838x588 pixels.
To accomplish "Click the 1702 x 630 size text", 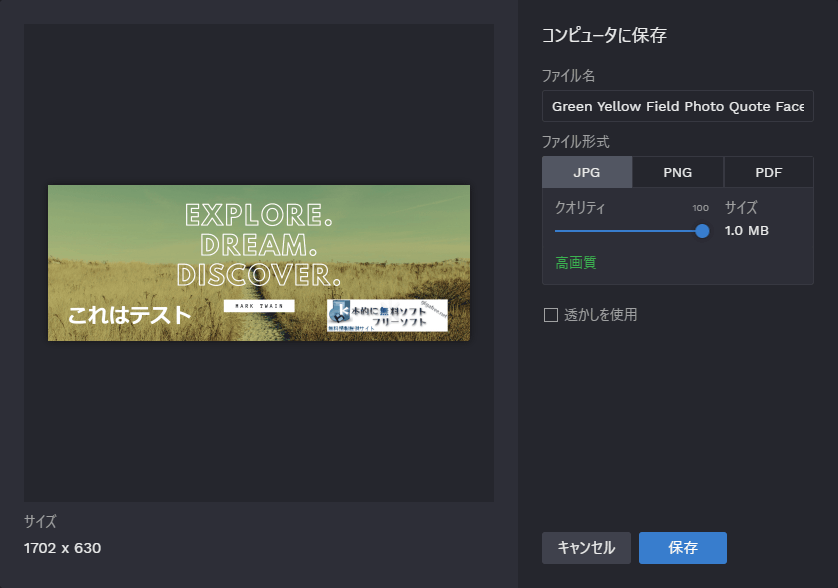I will (x=63, y=548).
